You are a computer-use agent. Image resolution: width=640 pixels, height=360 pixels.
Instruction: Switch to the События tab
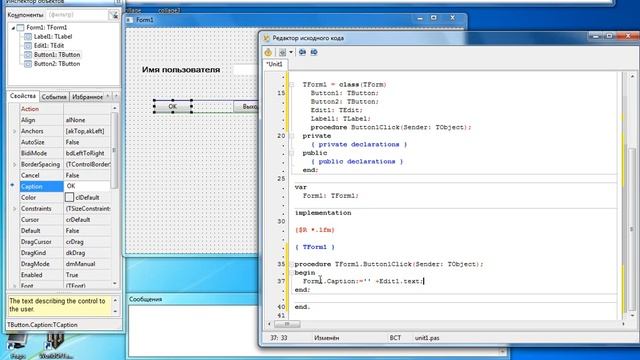pos(54,97)
